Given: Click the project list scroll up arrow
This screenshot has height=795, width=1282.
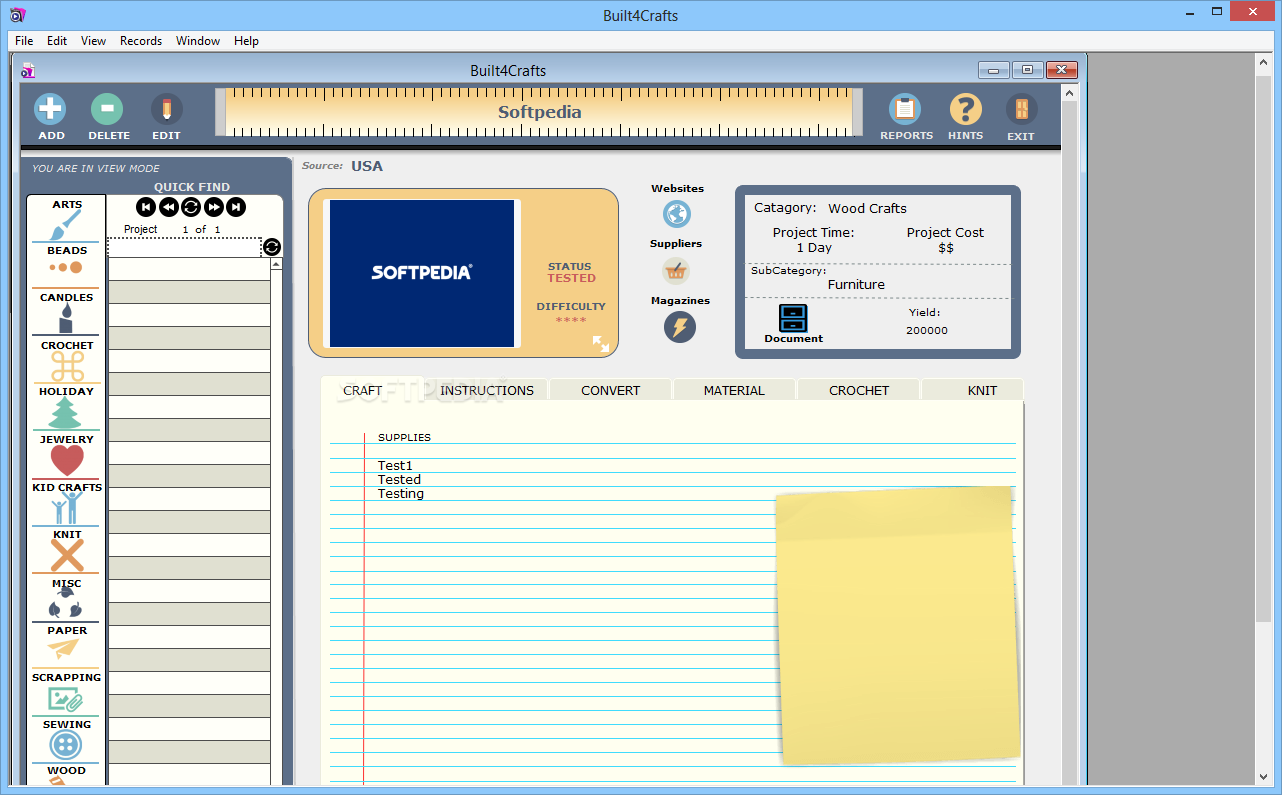Looking at the screenshot, I should (x=276, y=264).
